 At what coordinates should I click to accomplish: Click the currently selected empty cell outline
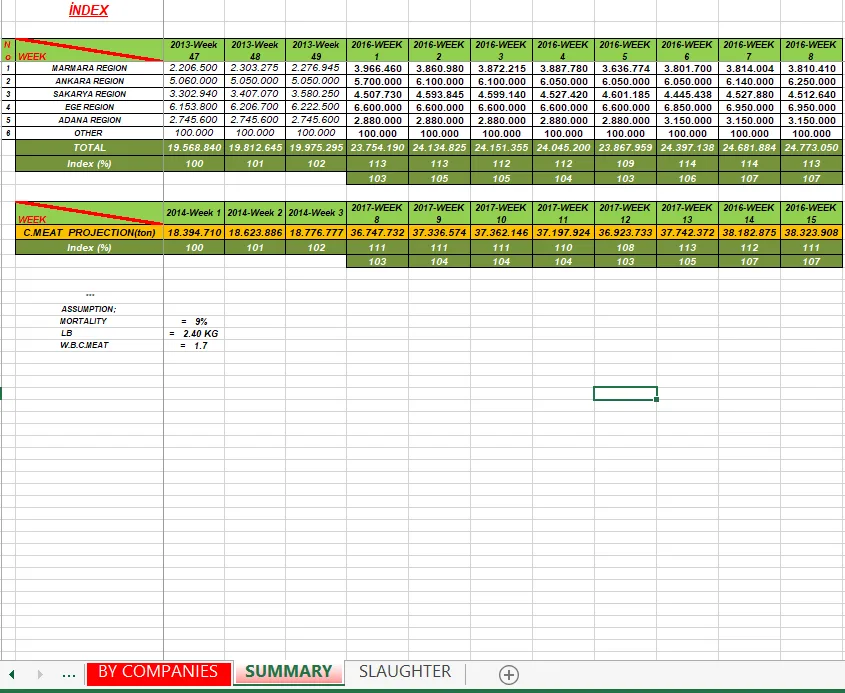point(625,393)
